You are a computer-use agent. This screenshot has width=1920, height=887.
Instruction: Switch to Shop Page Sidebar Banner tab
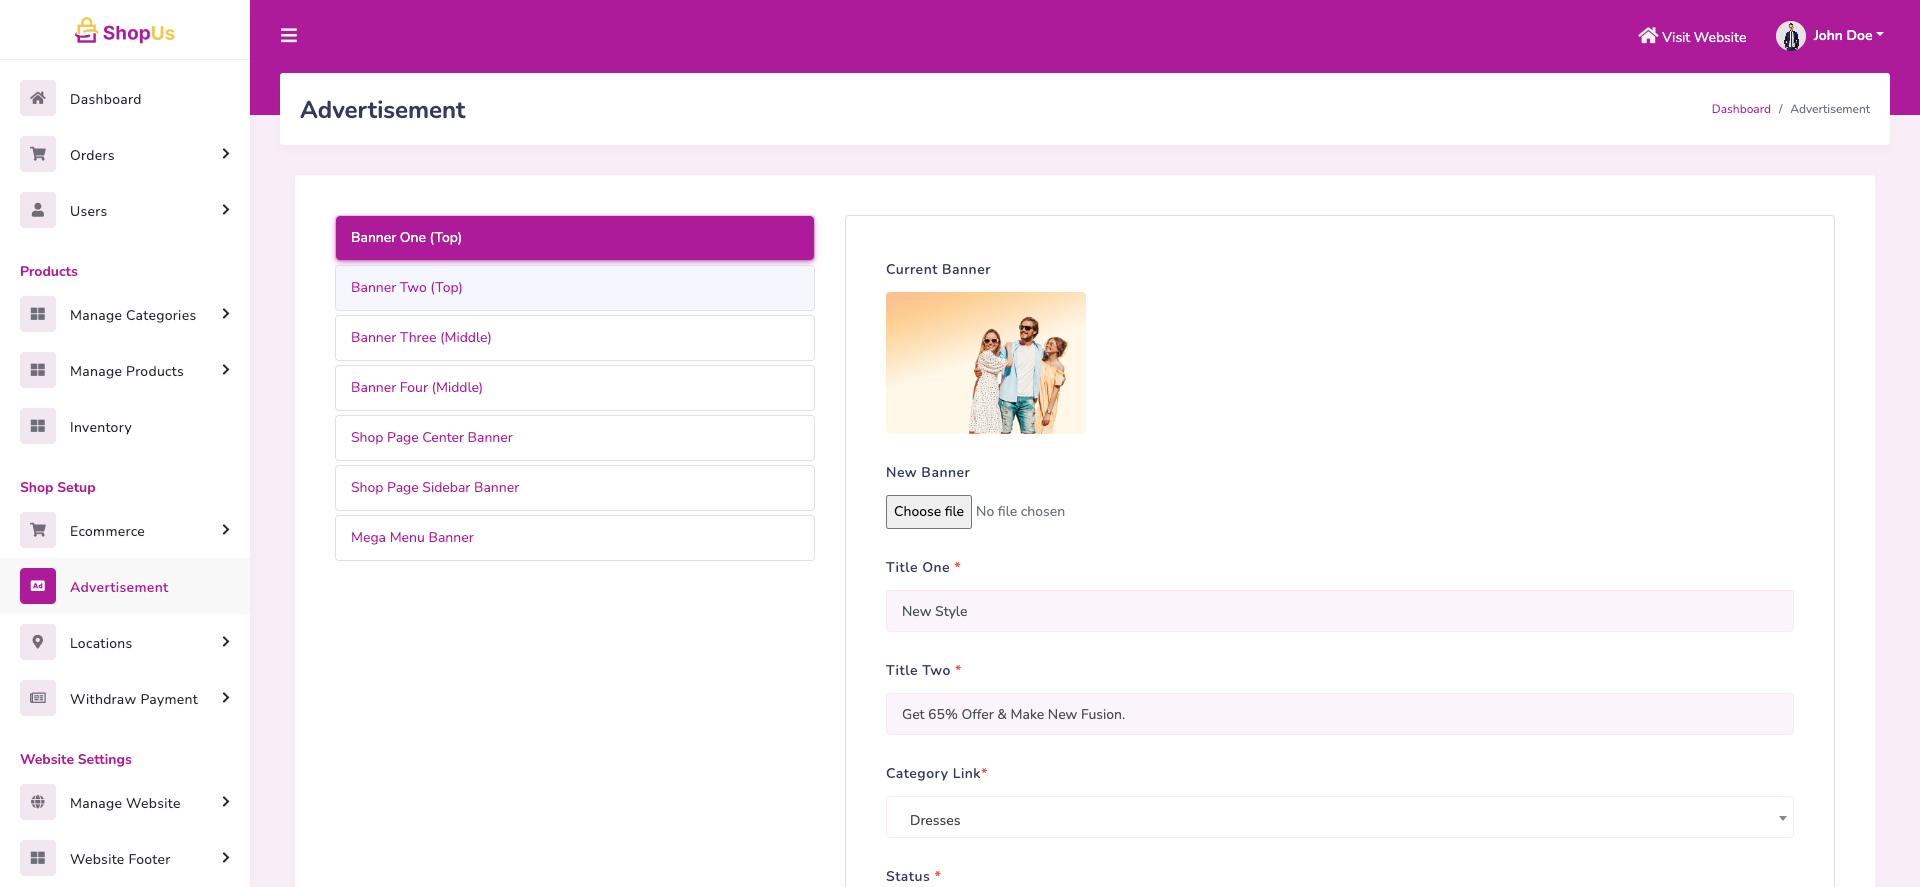[574, 488]
